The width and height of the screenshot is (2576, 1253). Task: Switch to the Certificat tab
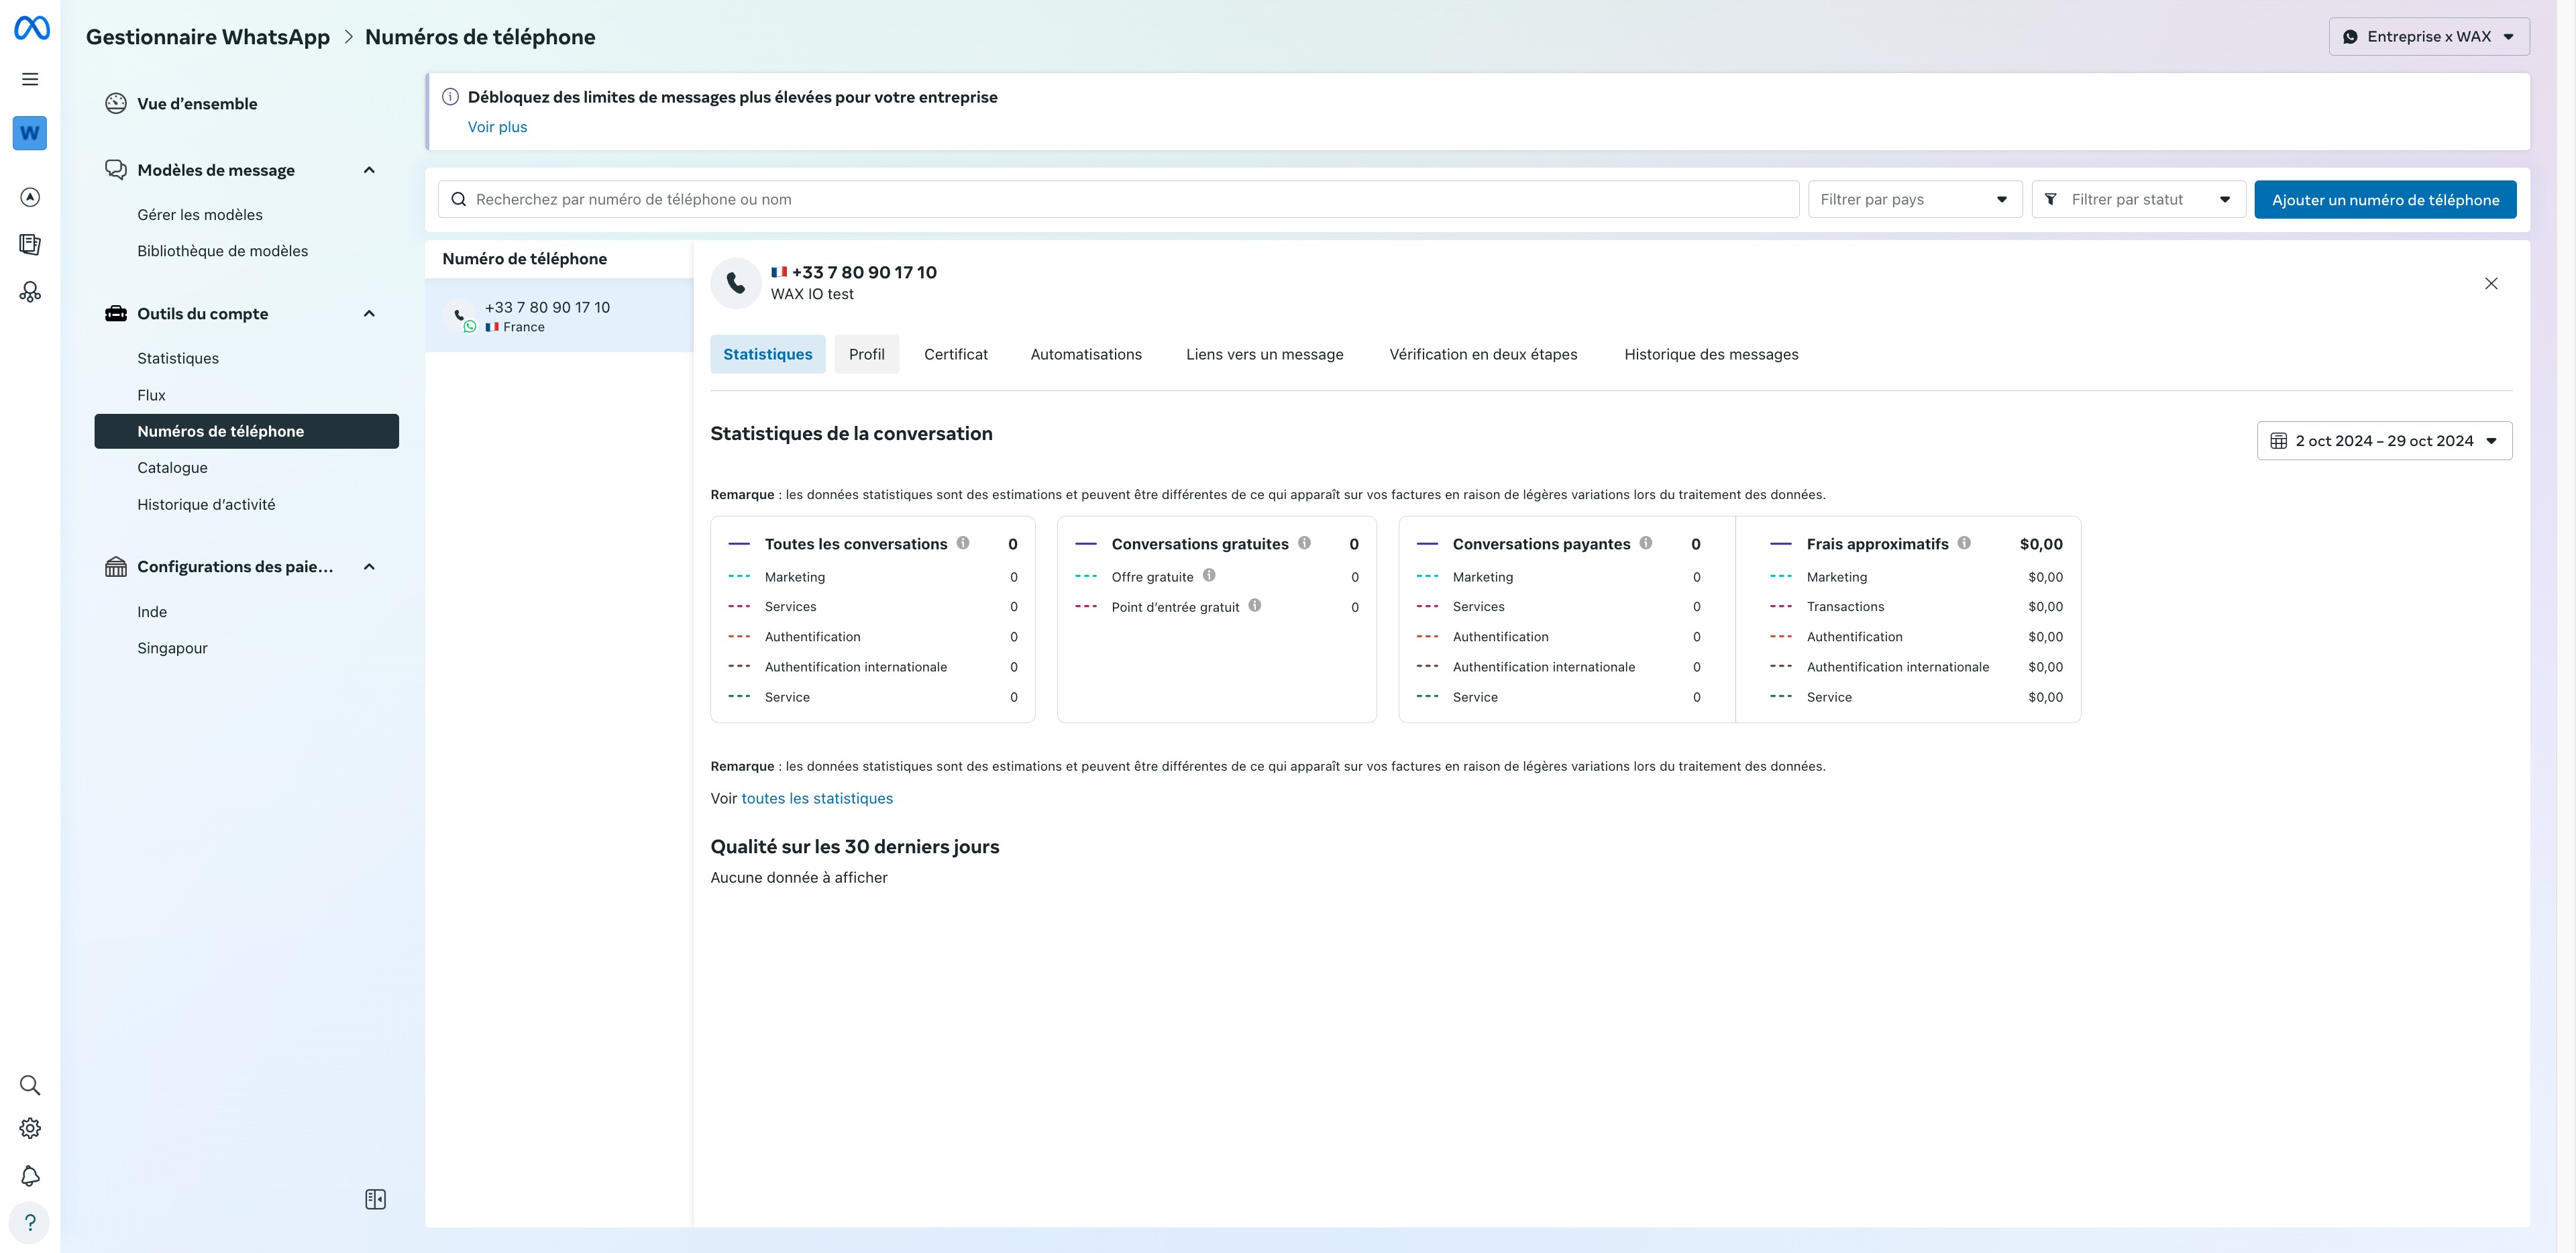(955, 355)
